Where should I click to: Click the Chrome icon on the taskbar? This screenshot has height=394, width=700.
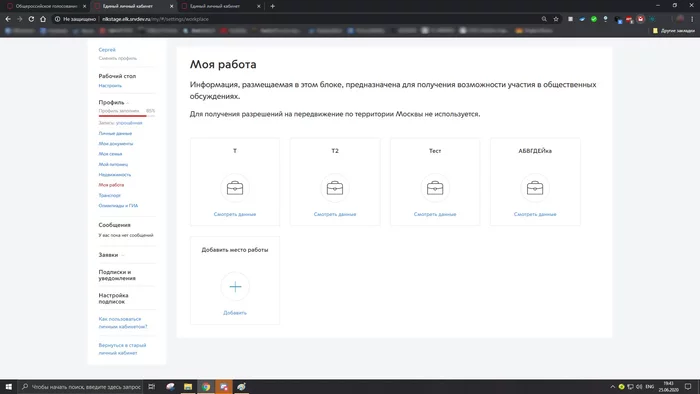click(x=206, y=387)
